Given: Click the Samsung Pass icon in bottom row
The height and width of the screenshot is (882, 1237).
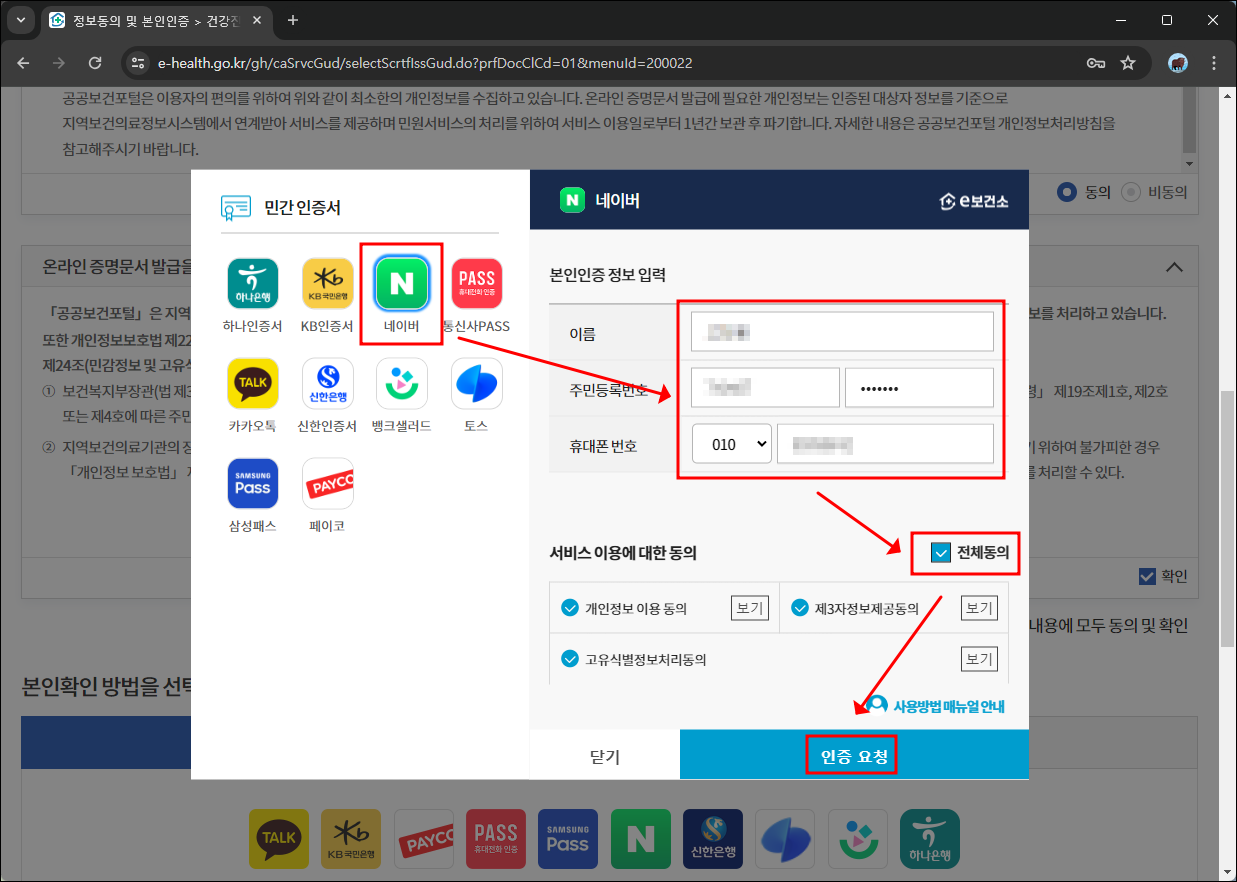Looking at the screenshot, I should pos(568,838).
